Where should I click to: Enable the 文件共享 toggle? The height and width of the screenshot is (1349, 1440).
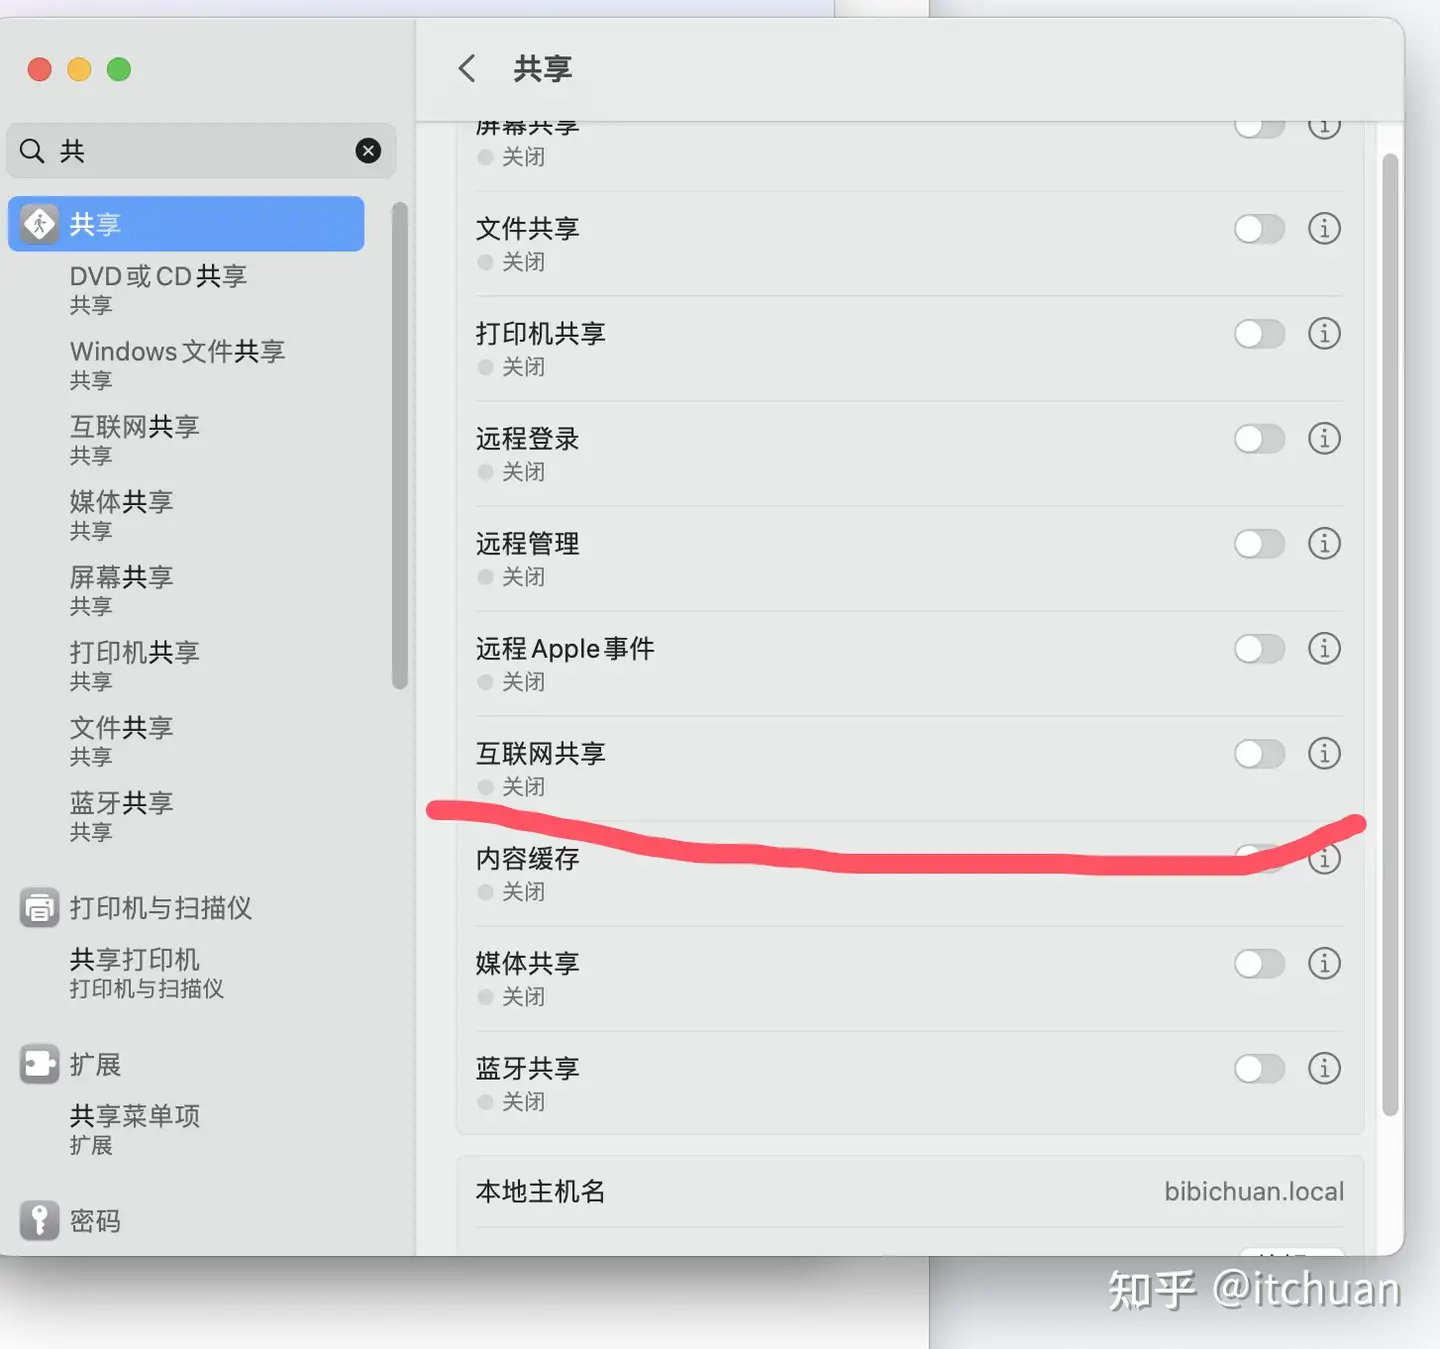pos(1259,229)
